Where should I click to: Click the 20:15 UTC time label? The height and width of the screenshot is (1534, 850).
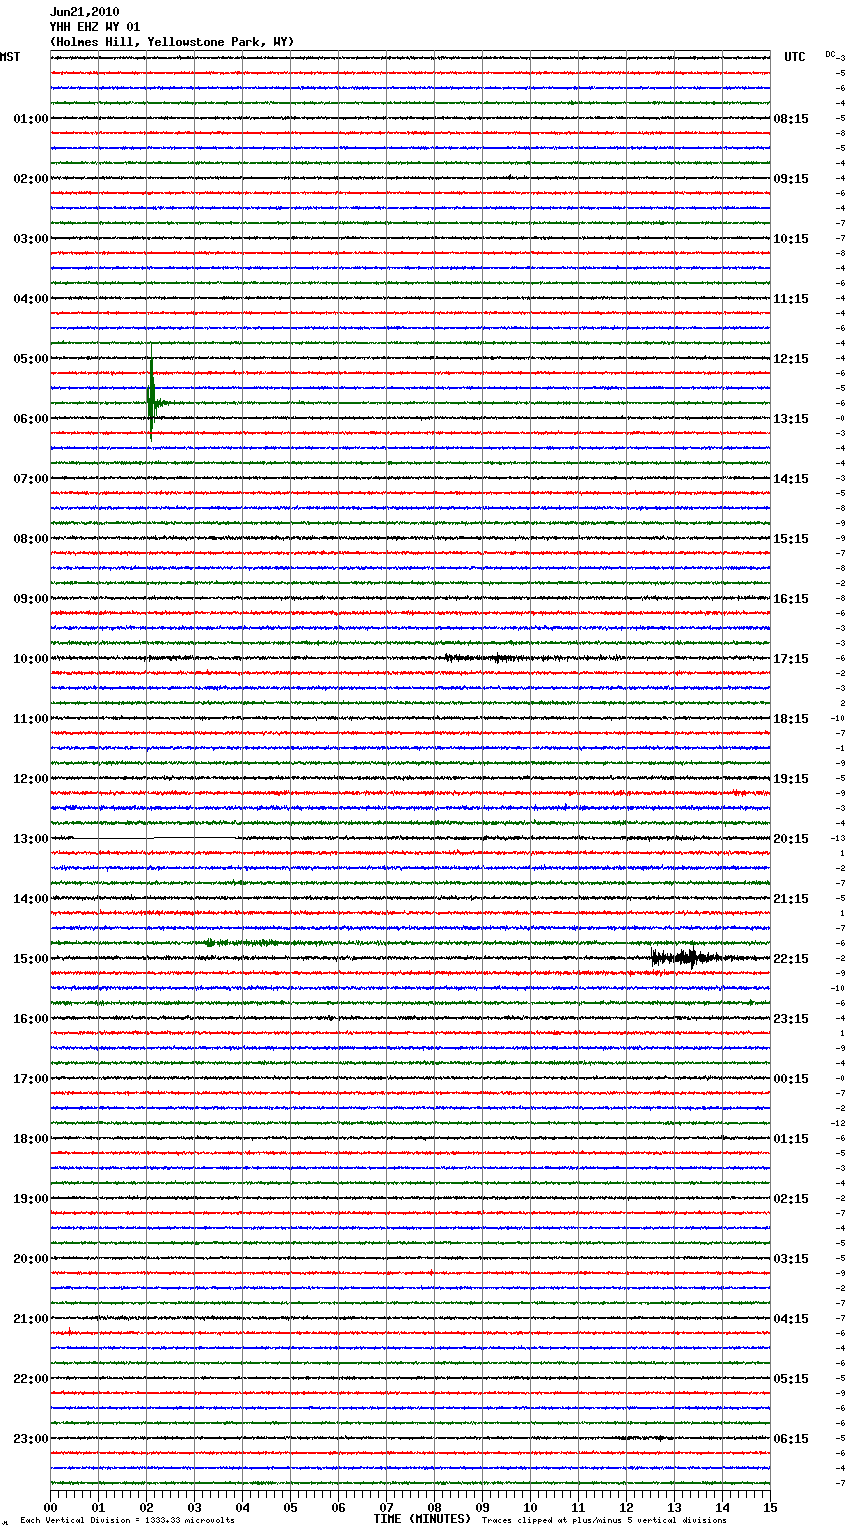coord(791,839)
